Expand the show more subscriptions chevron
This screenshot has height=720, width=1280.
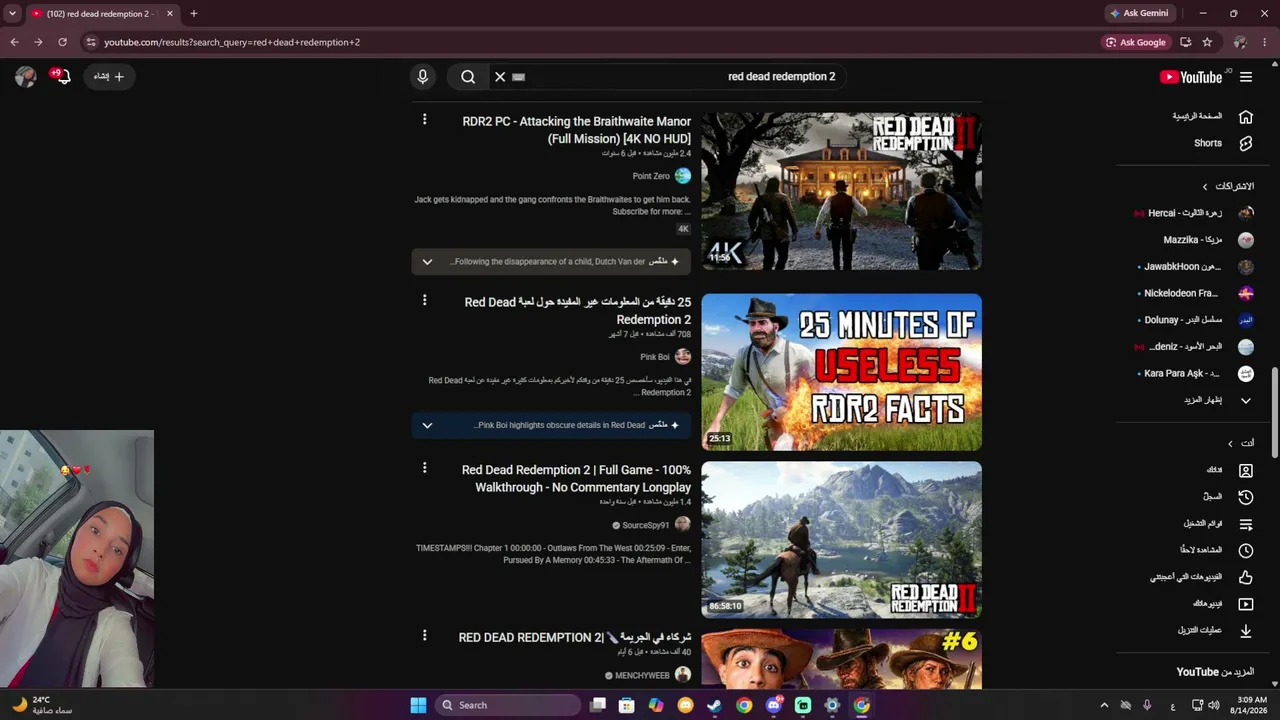pyautogui.click(x=1246, y=400)
